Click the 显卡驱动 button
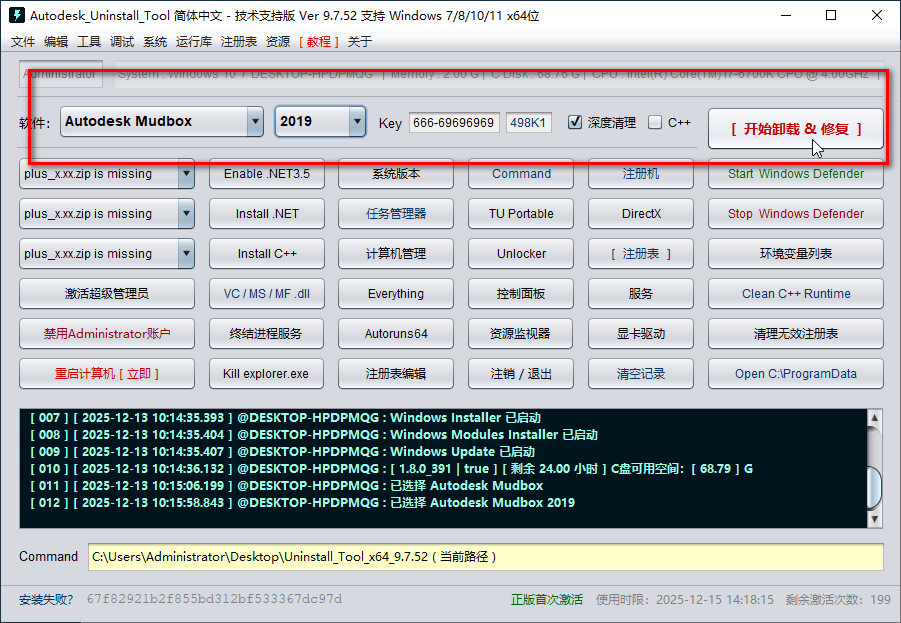This screenshot has height=623, width=901. click(641, 333)
